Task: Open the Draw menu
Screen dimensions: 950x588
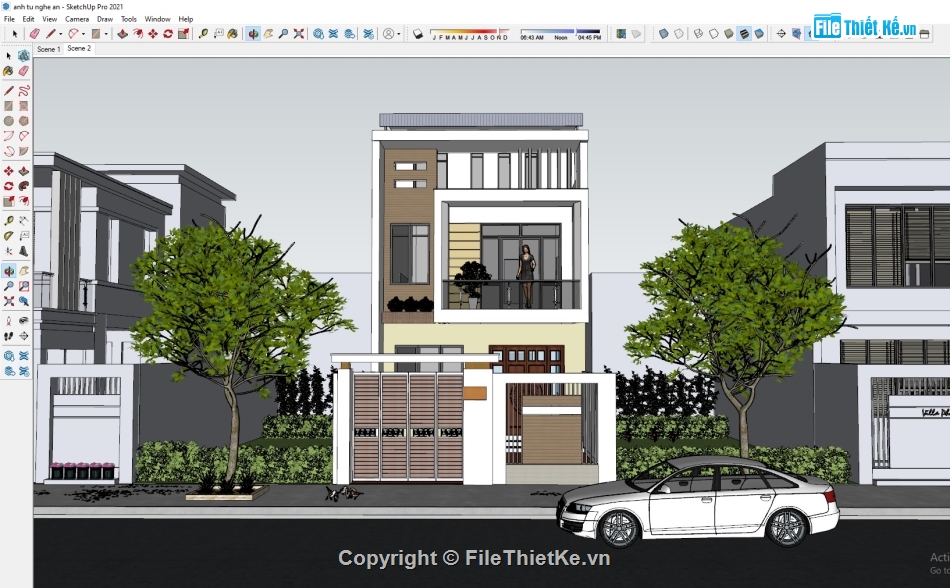Action: (x=105, y=19)
